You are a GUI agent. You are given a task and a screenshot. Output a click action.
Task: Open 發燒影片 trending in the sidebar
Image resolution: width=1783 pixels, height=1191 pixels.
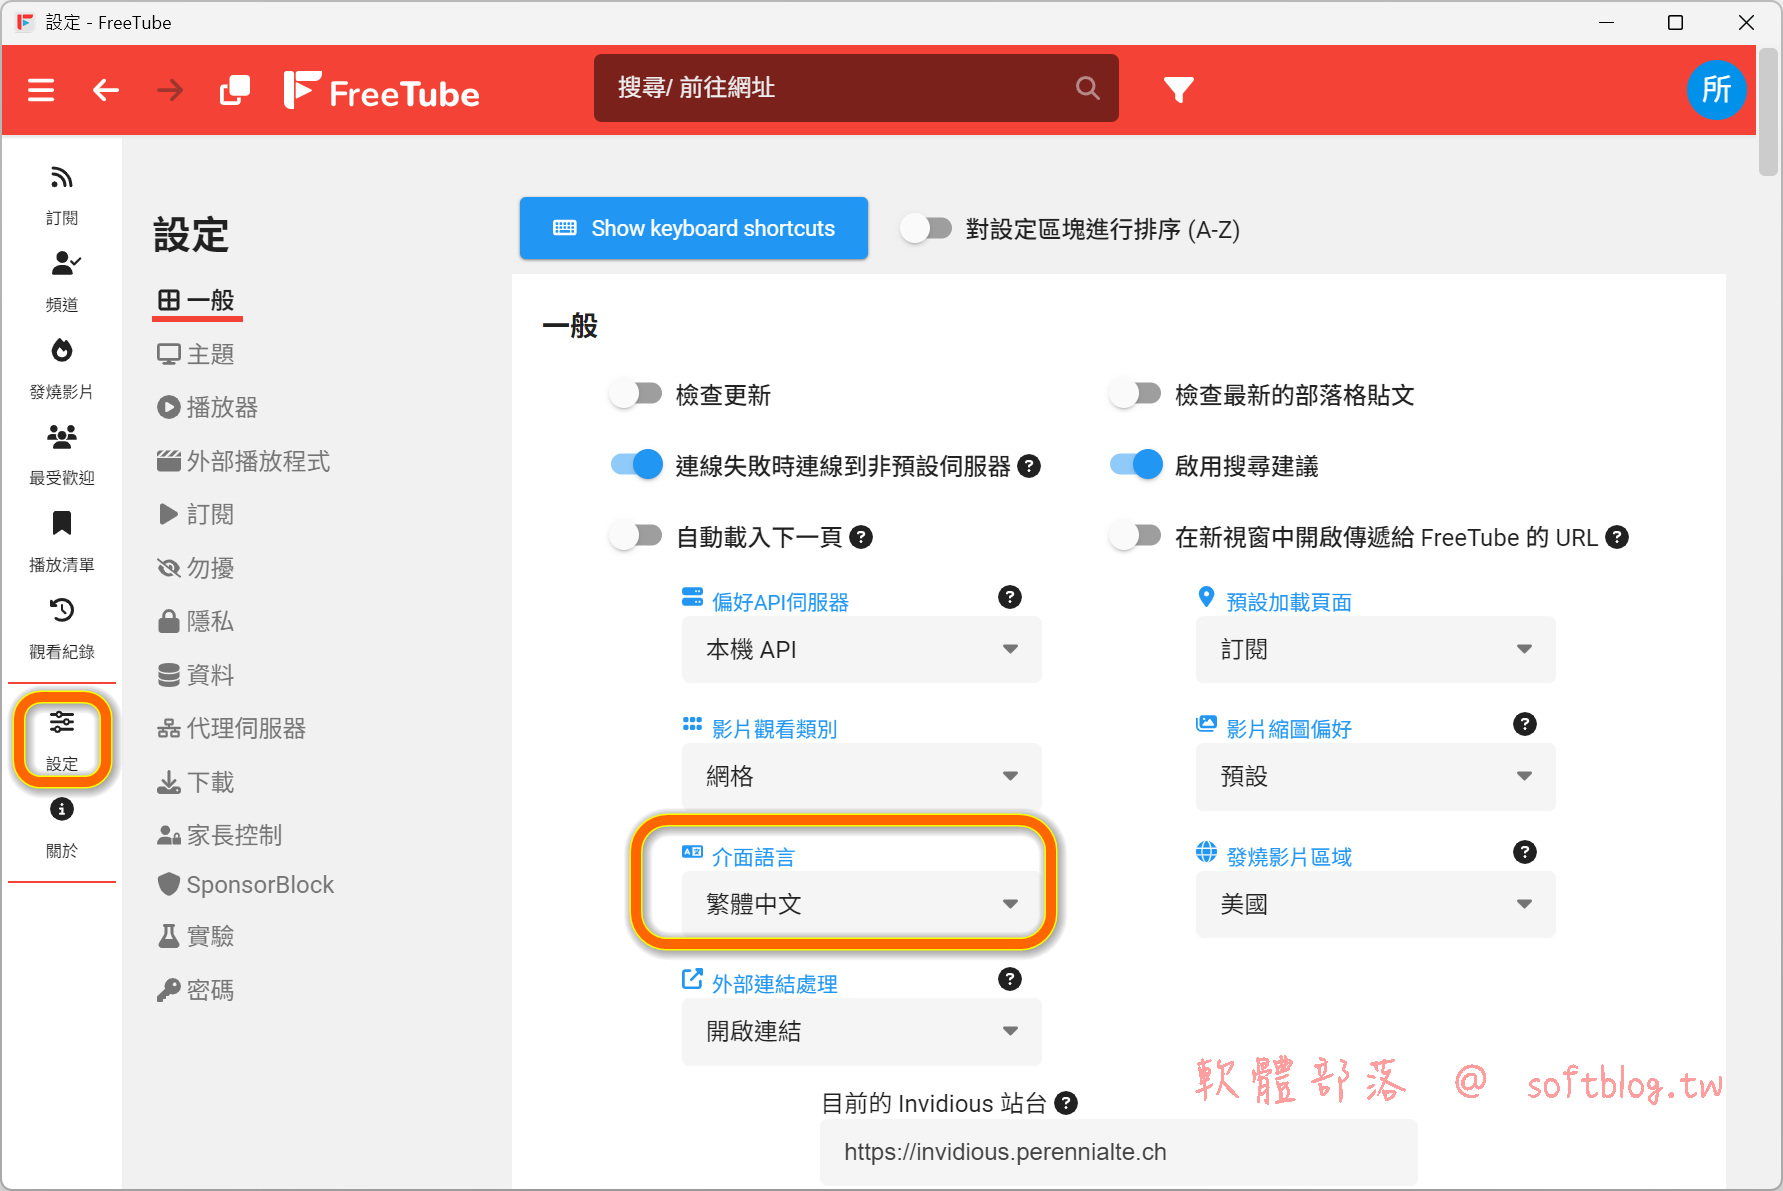[x=62, y=369]
